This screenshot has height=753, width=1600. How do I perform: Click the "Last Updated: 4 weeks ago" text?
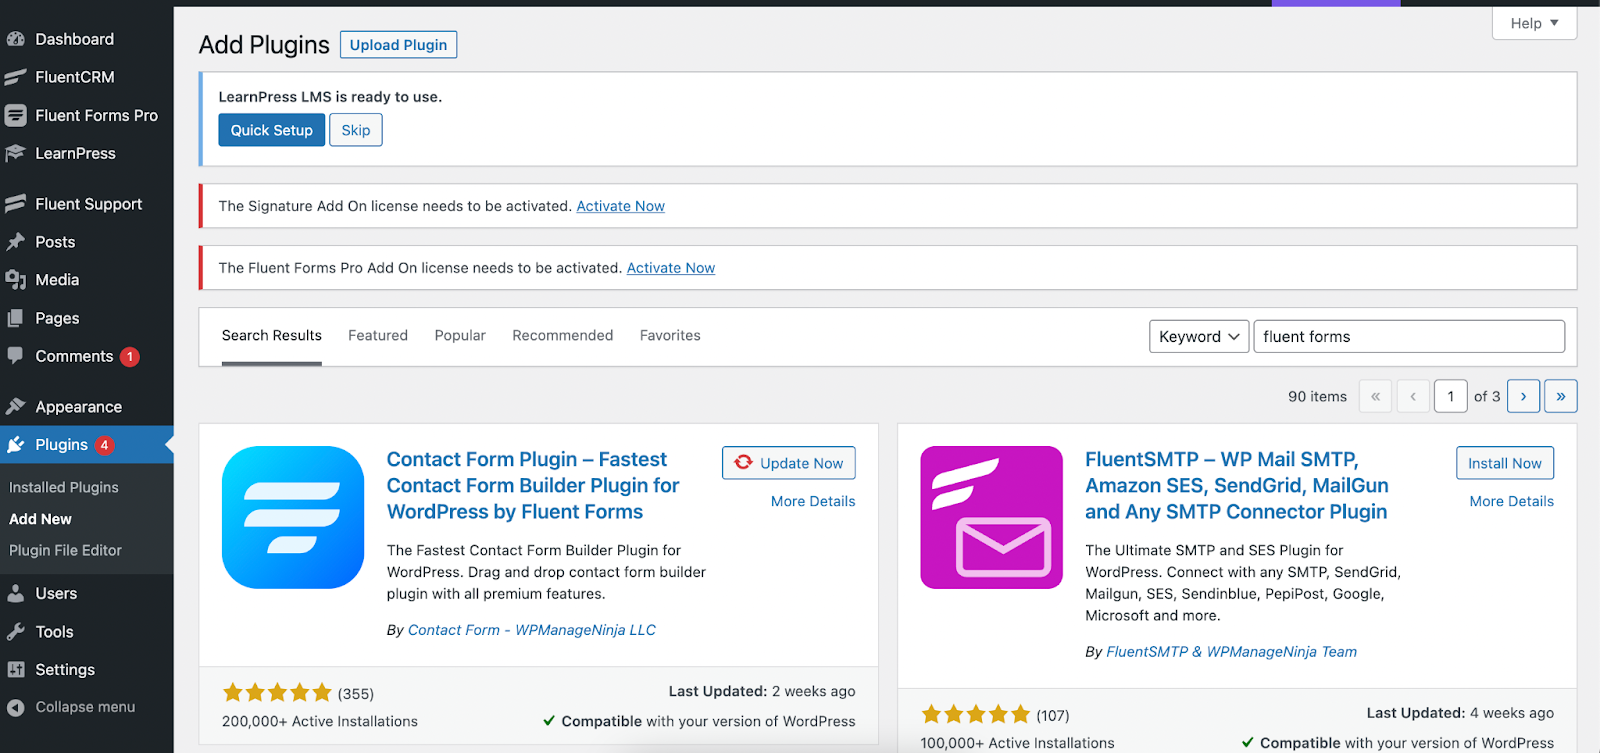tap(1460, 713)
